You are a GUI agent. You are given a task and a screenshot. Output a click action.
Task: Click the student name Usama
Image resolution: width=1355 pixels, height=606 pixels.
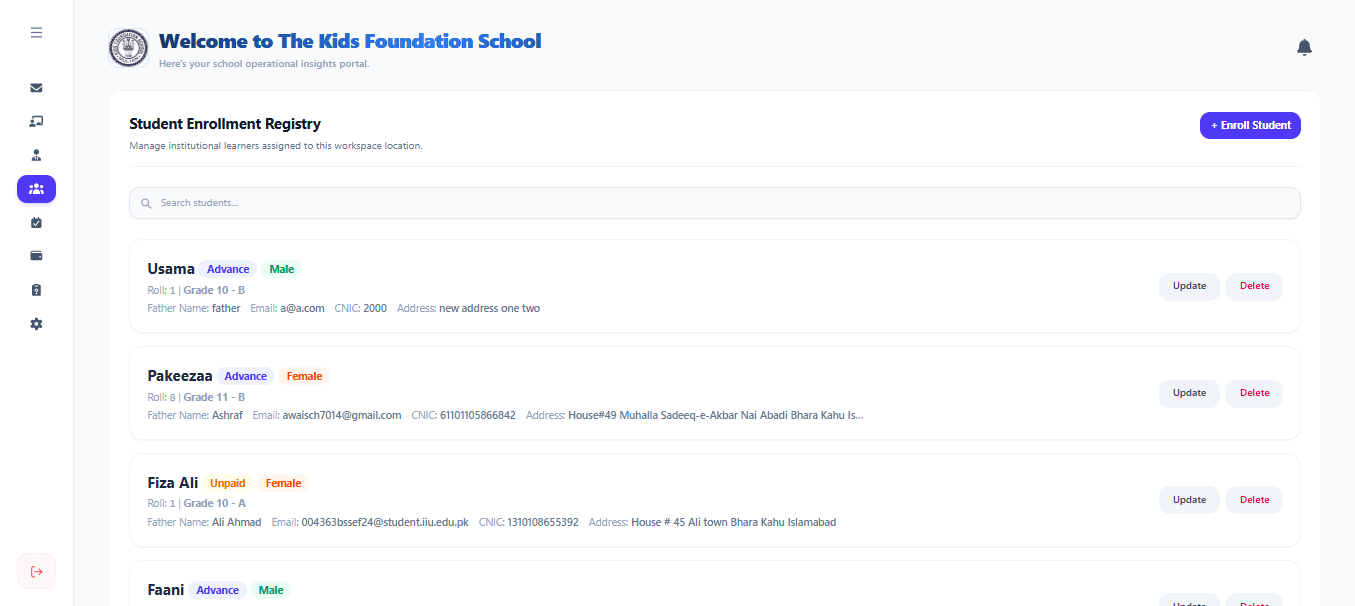(x=171, y=269)
